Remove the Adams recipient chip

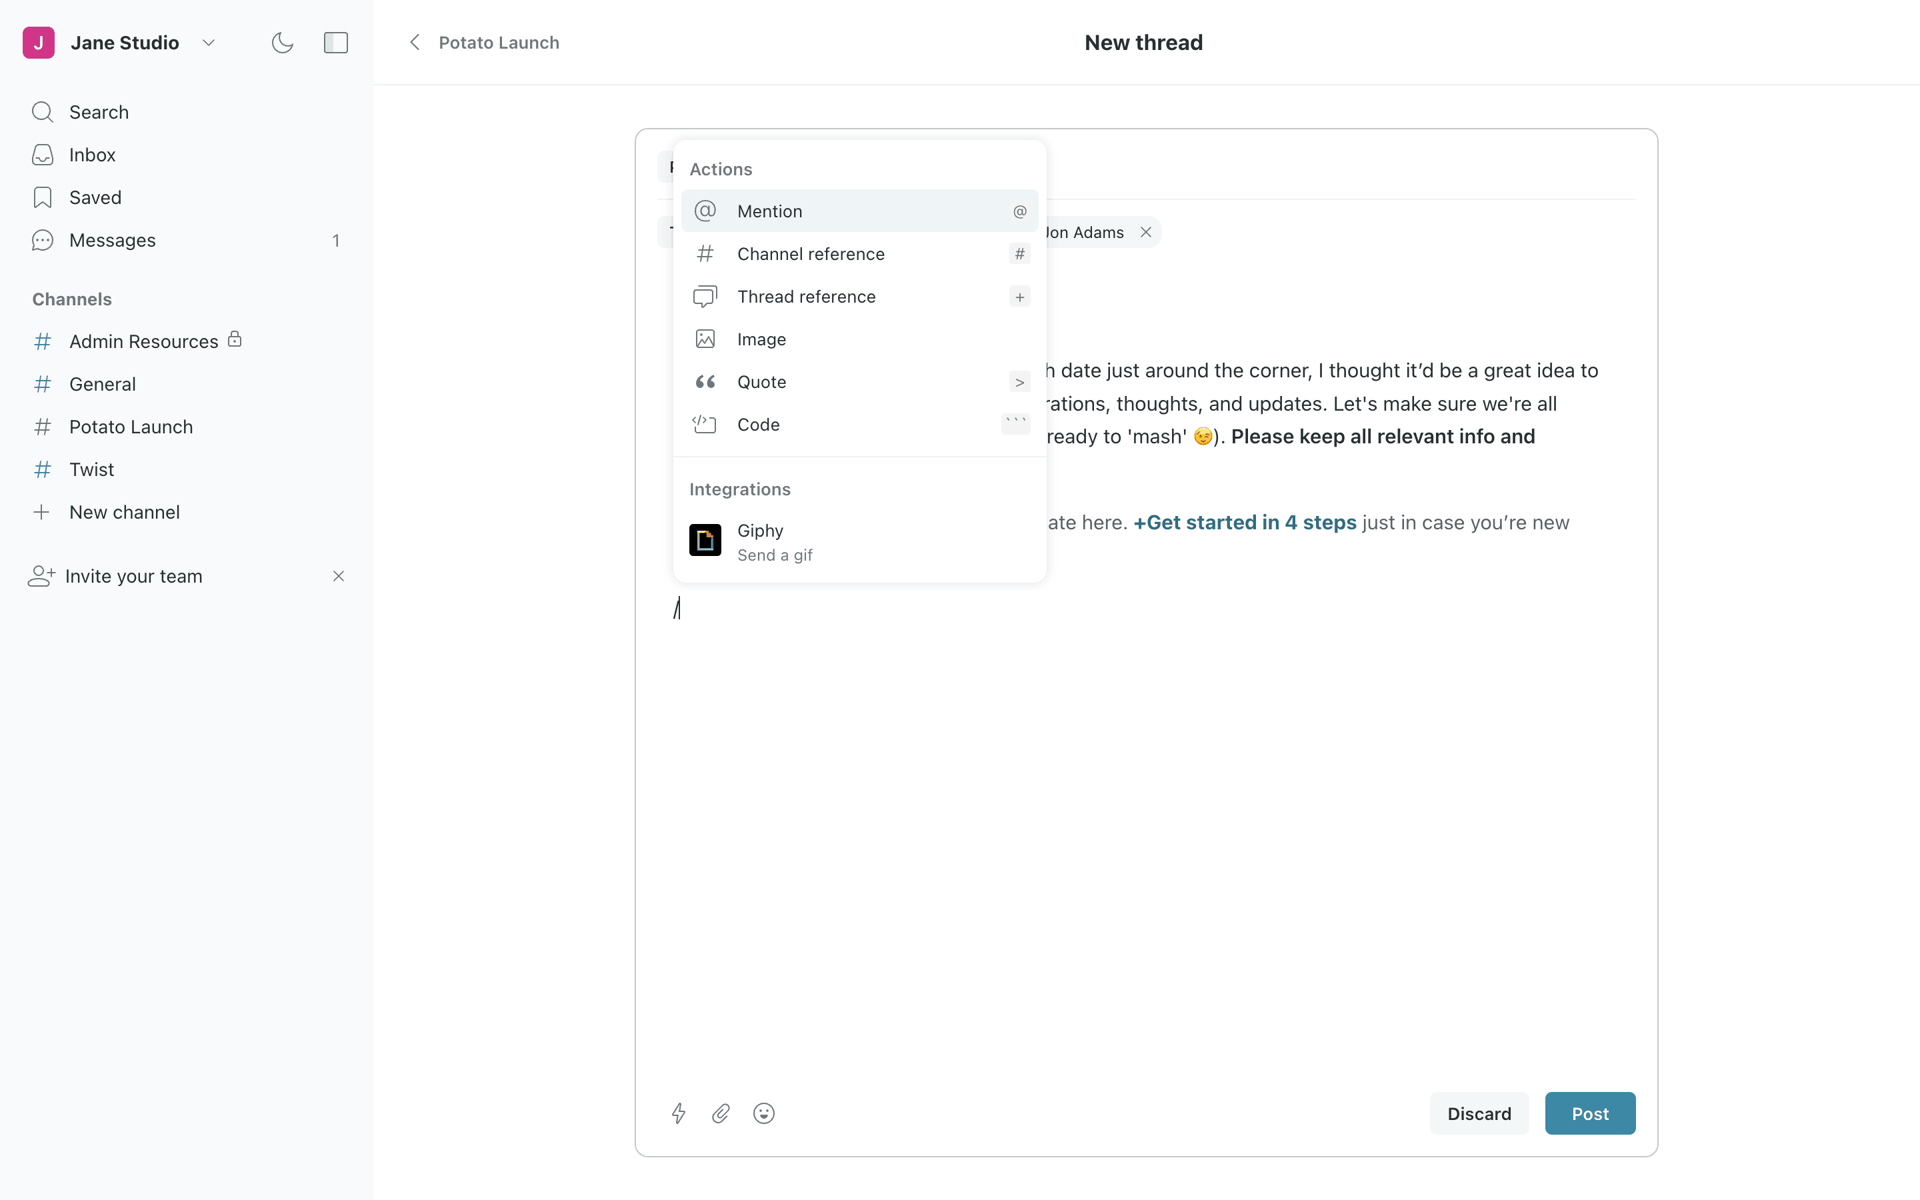1146,232
